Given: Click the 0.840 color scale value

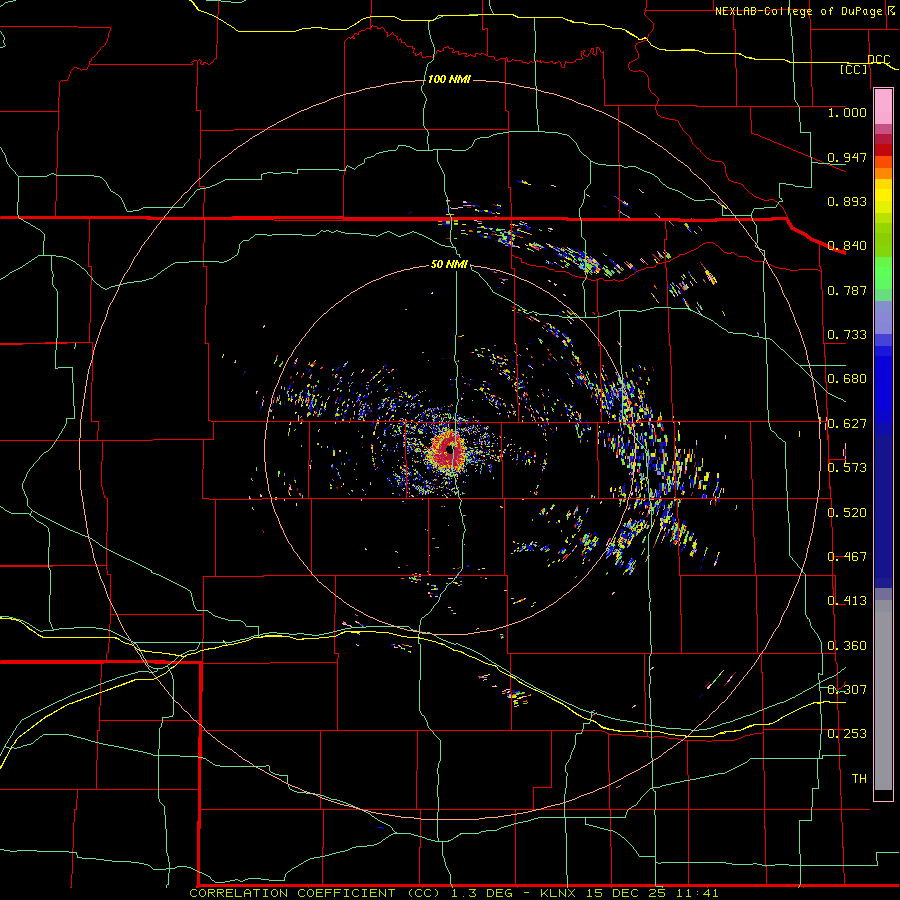Looking at the screenshot, I should pyautogui.click(x=847, y=246).
